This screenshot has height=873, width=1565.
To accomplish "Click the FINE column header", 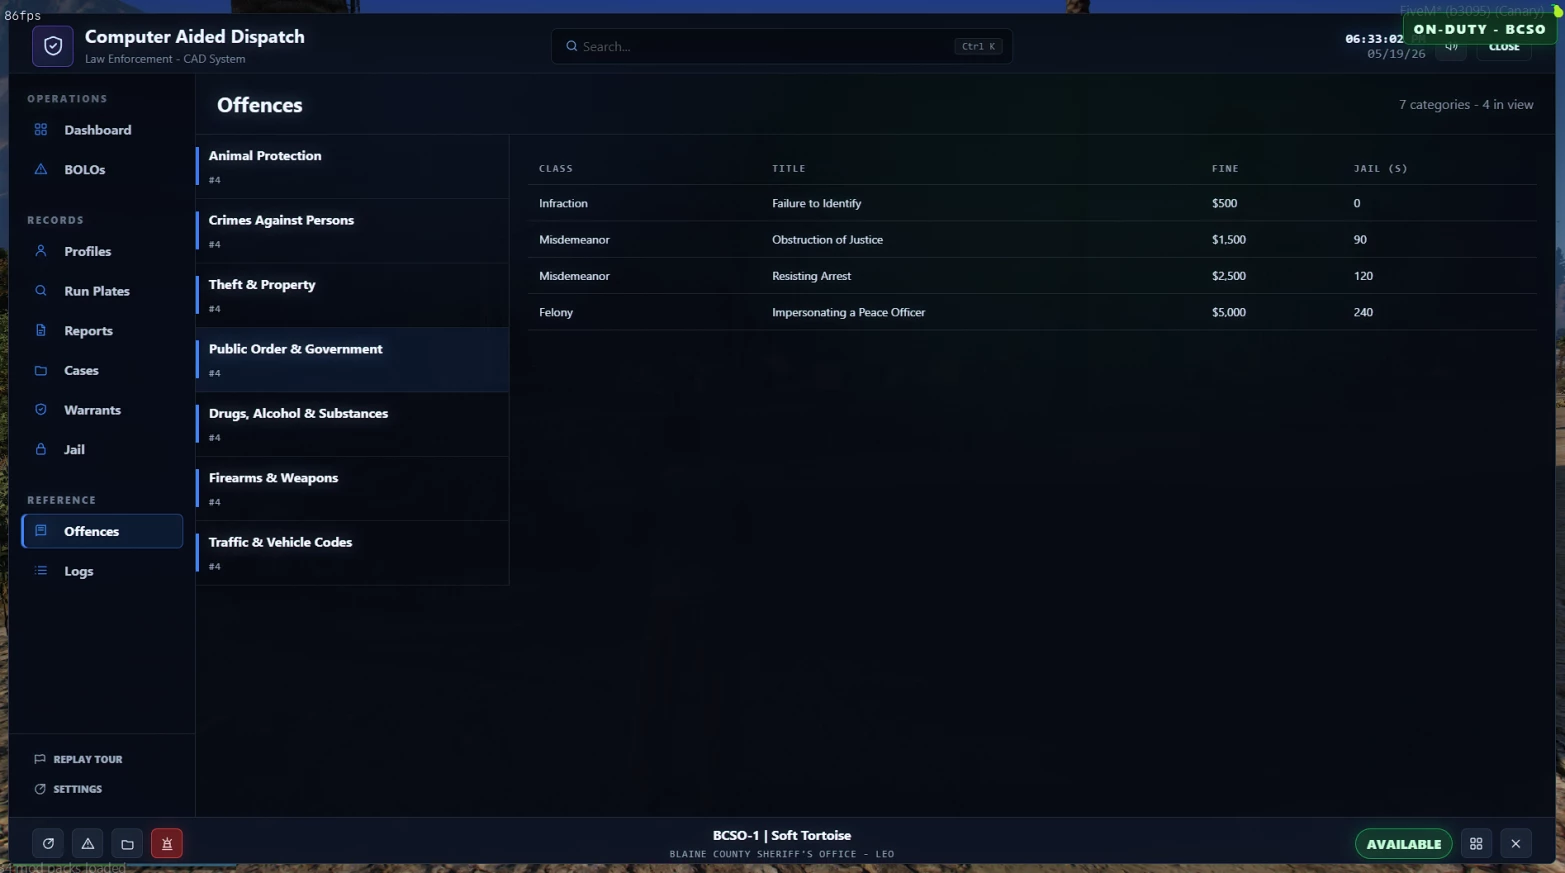I will pyautogui.click(x=1225, y=168).
